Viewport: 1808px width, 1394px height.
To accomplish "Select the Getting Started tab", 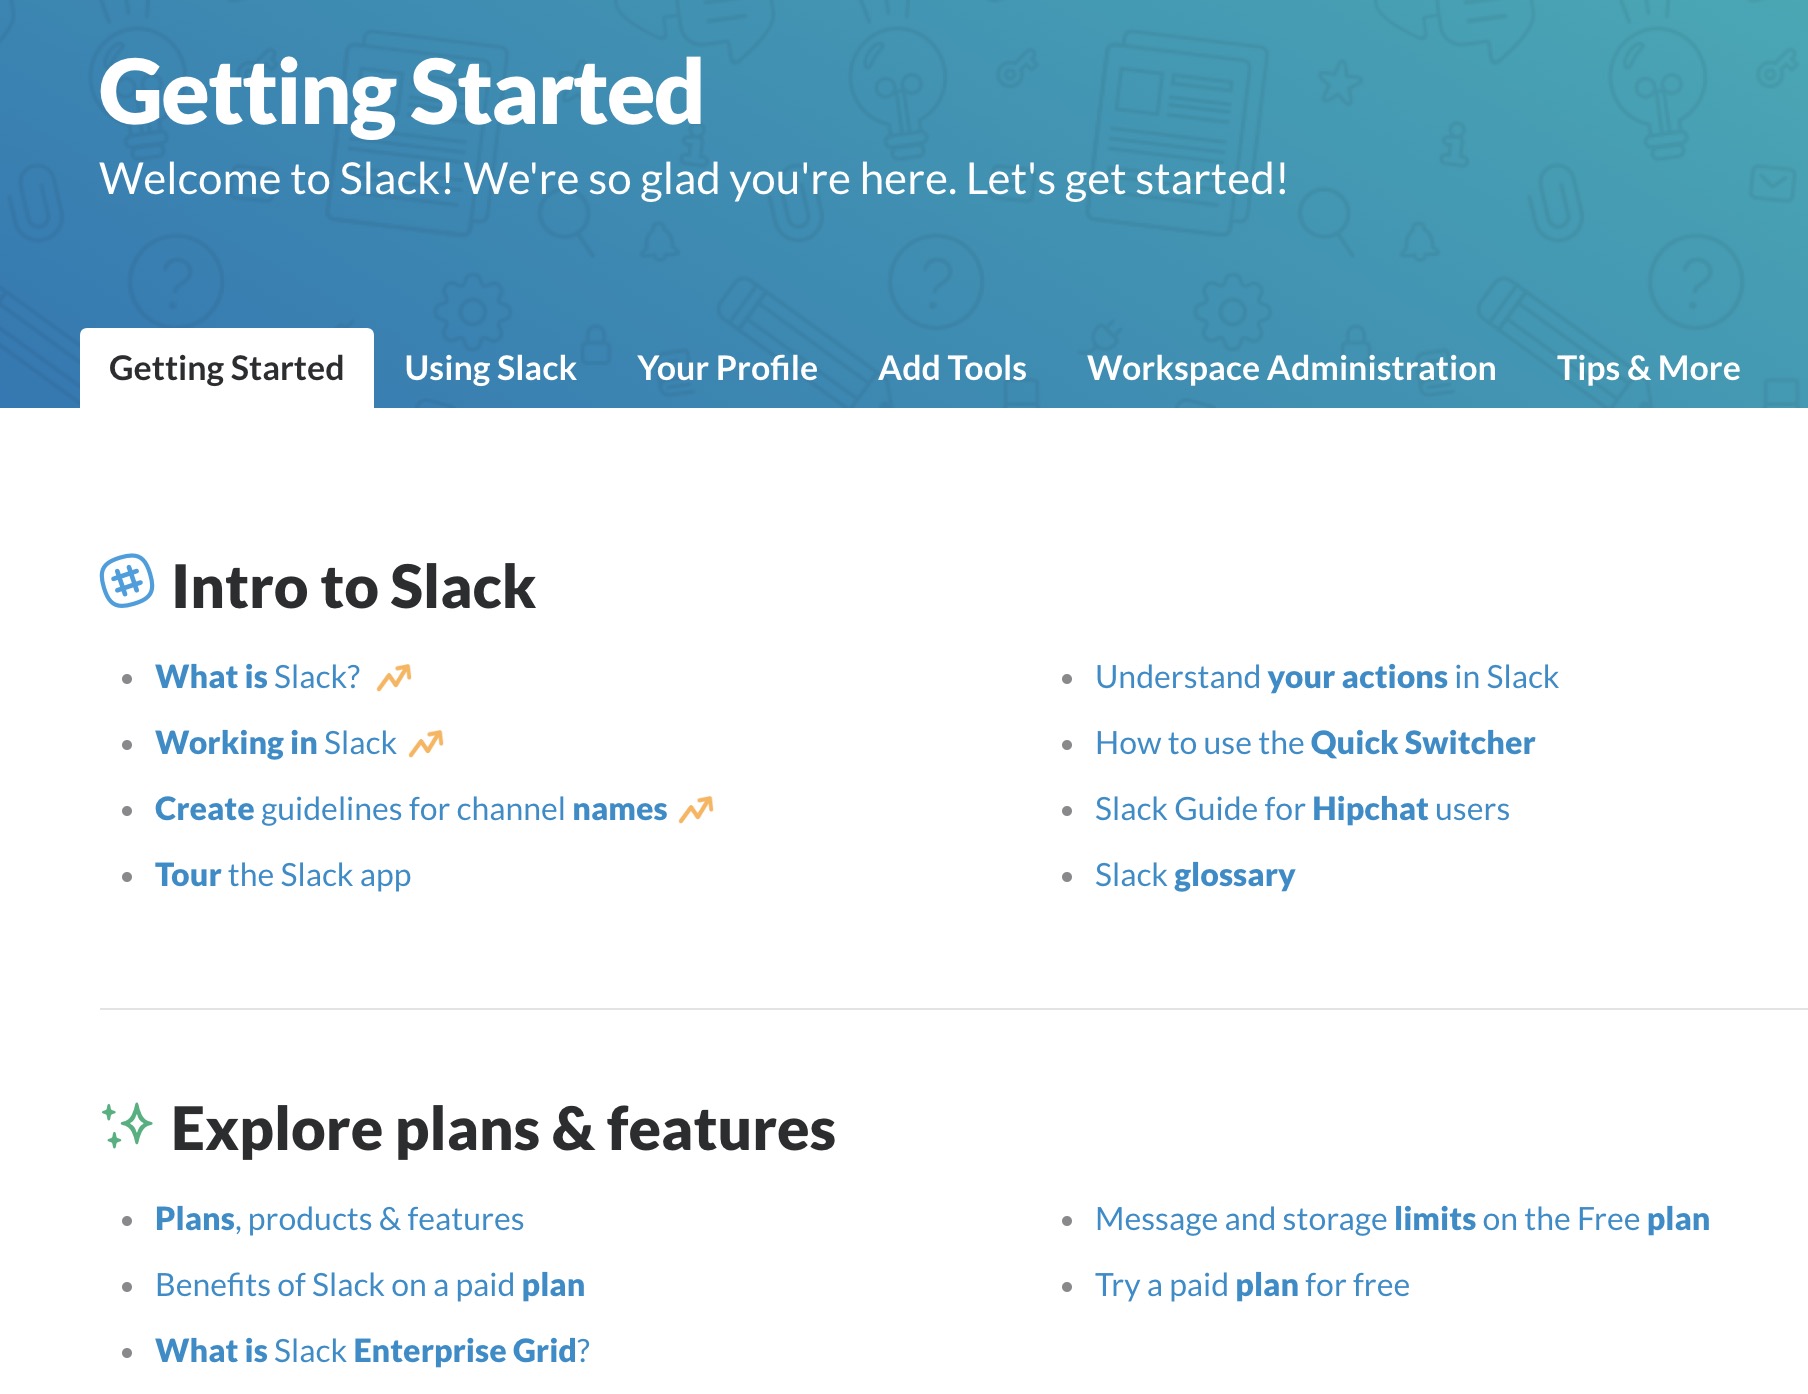I will click(225, 367).
